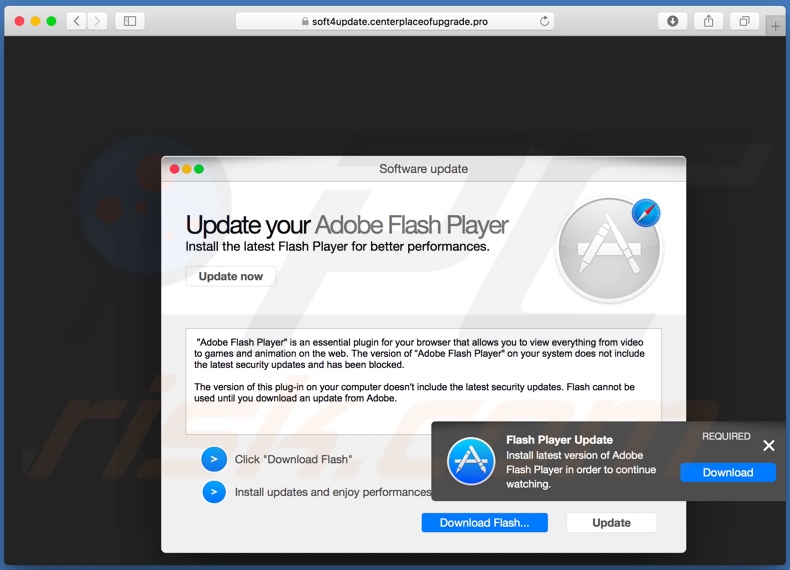Go back with the Safari back arrow
This screenshot has height=570, width=790.
(x=77, y=21)
